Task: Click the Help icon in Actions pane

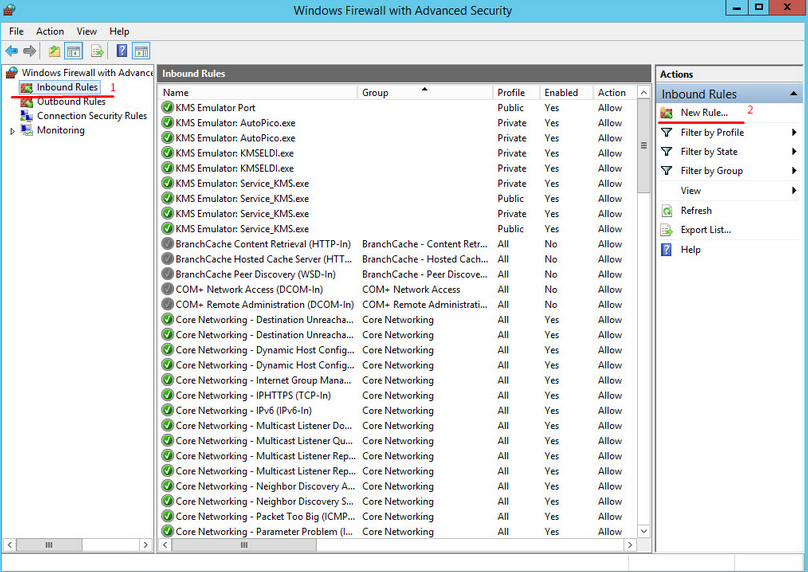Action: 666,250
